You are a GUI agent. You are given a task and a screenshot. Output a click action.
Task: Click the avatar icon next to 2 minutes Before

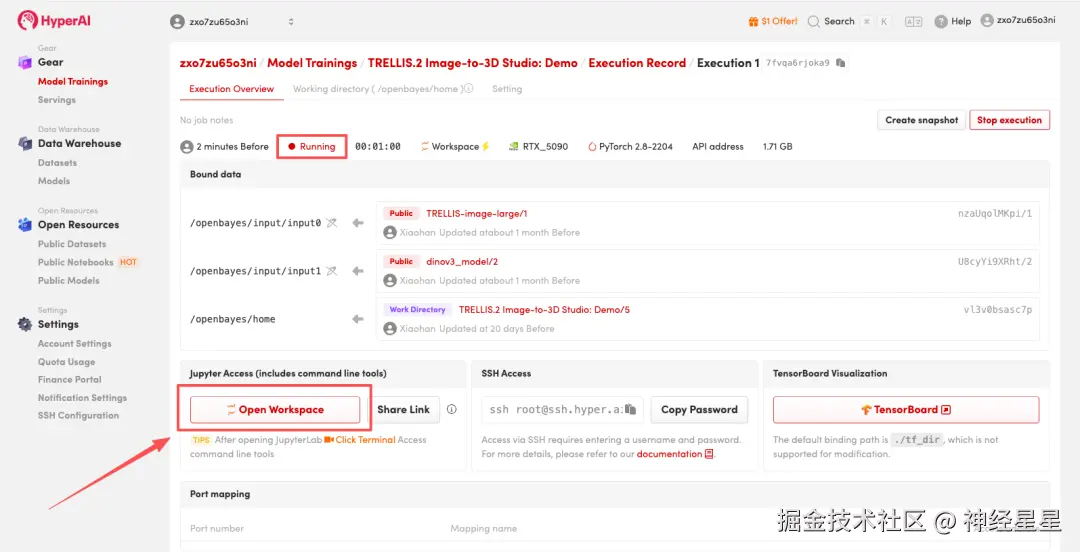point(187,147)
